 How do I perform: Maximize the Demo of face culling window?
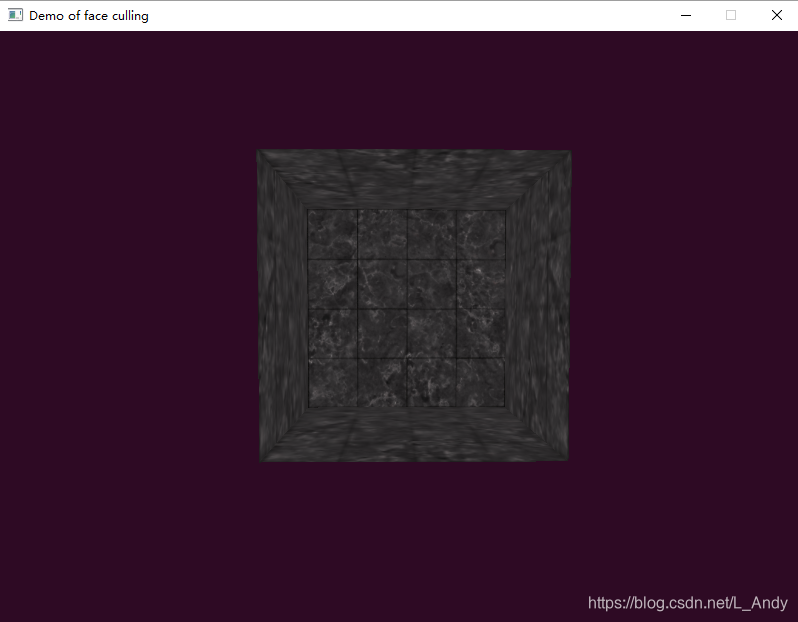pyautogui.click(x=731, y=15)
